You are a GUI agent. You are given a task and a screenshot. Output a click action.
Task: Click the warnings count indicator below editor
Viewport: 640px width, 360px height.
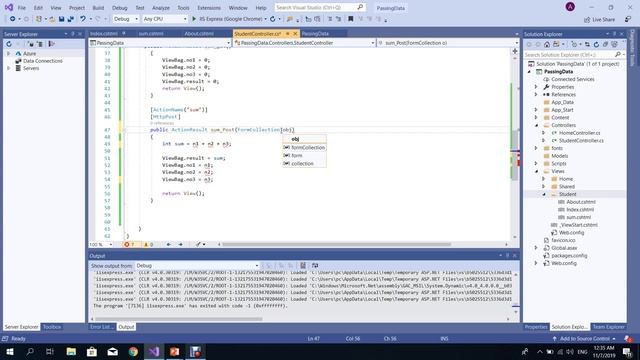[x=148, y=244]
